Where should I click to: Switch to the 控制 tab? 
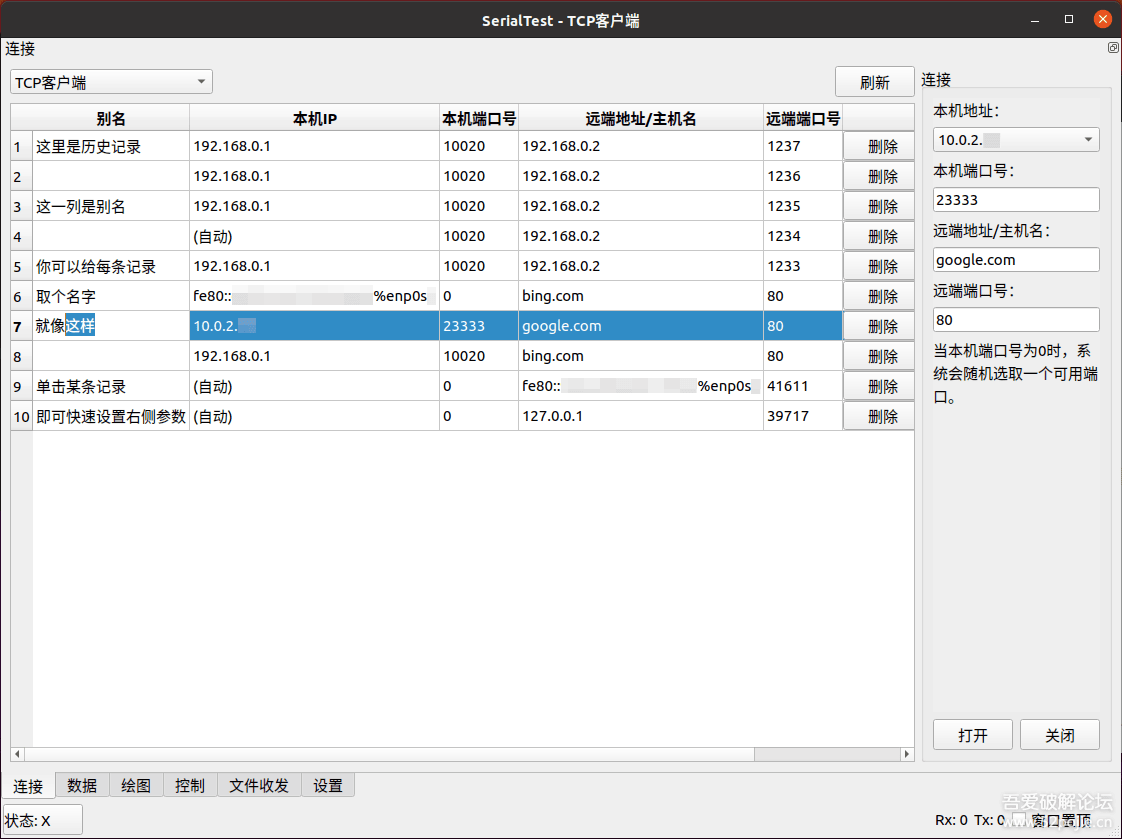pos(190,785)
